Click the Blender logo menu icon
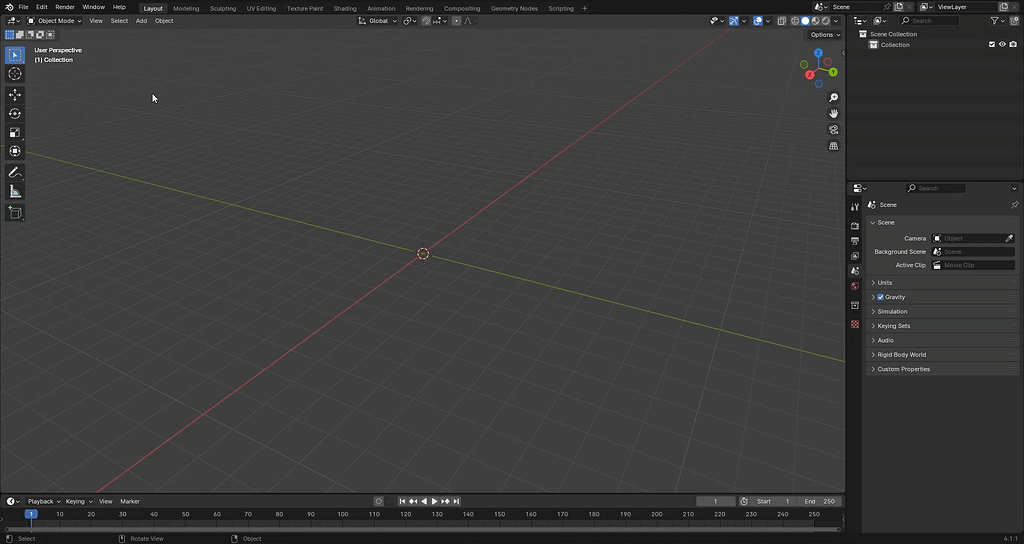1024x544 pixels. 8,7
